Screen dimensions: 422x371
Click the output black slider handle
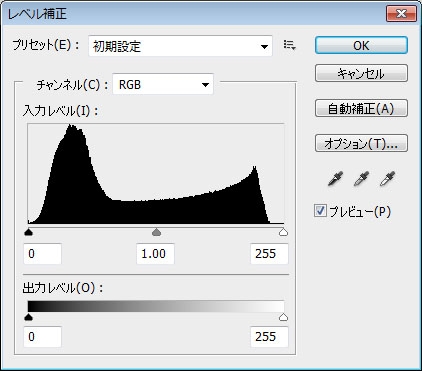click(x=29, y=317)
